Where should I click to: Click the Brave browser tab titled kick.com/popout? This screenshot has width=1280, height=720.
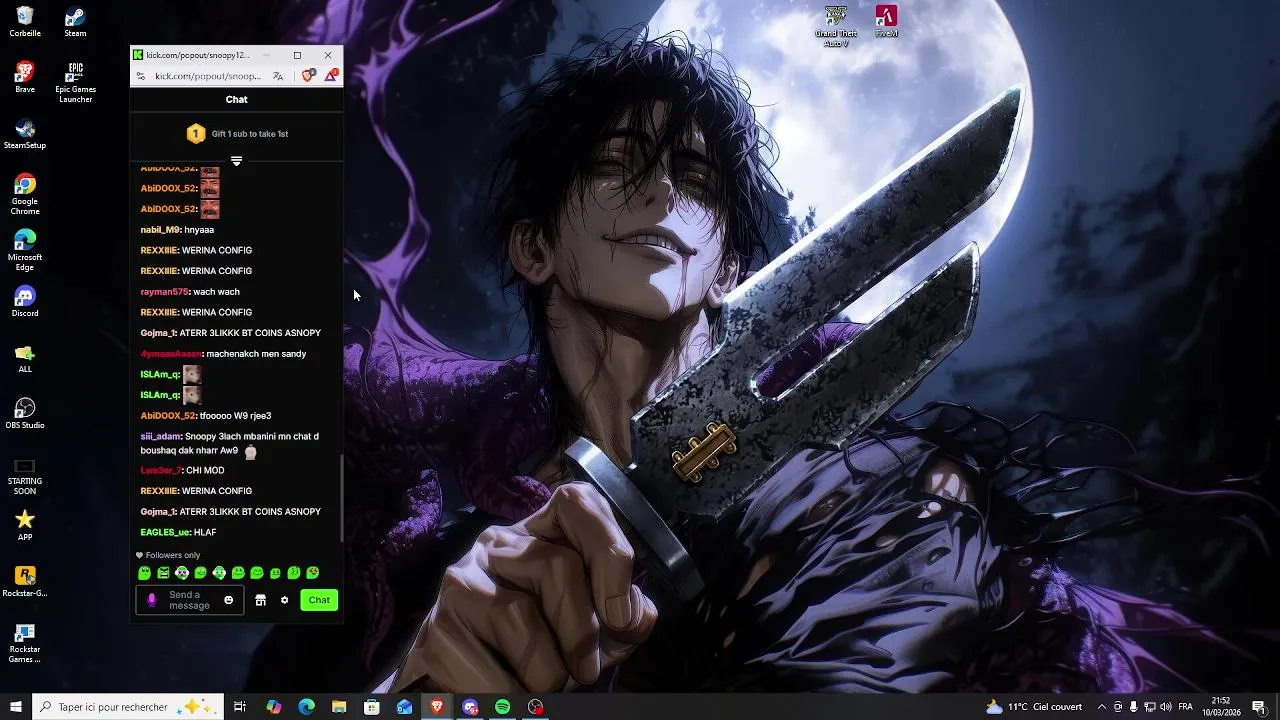pyautogui.click(x=197, y=55)
